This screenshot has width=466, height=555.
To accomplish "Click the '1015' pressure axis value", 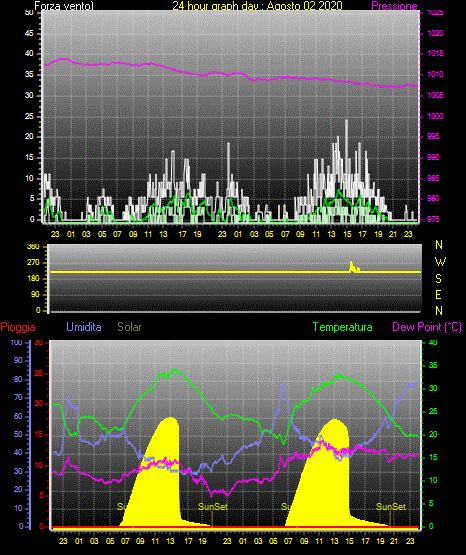I will 435,54.
